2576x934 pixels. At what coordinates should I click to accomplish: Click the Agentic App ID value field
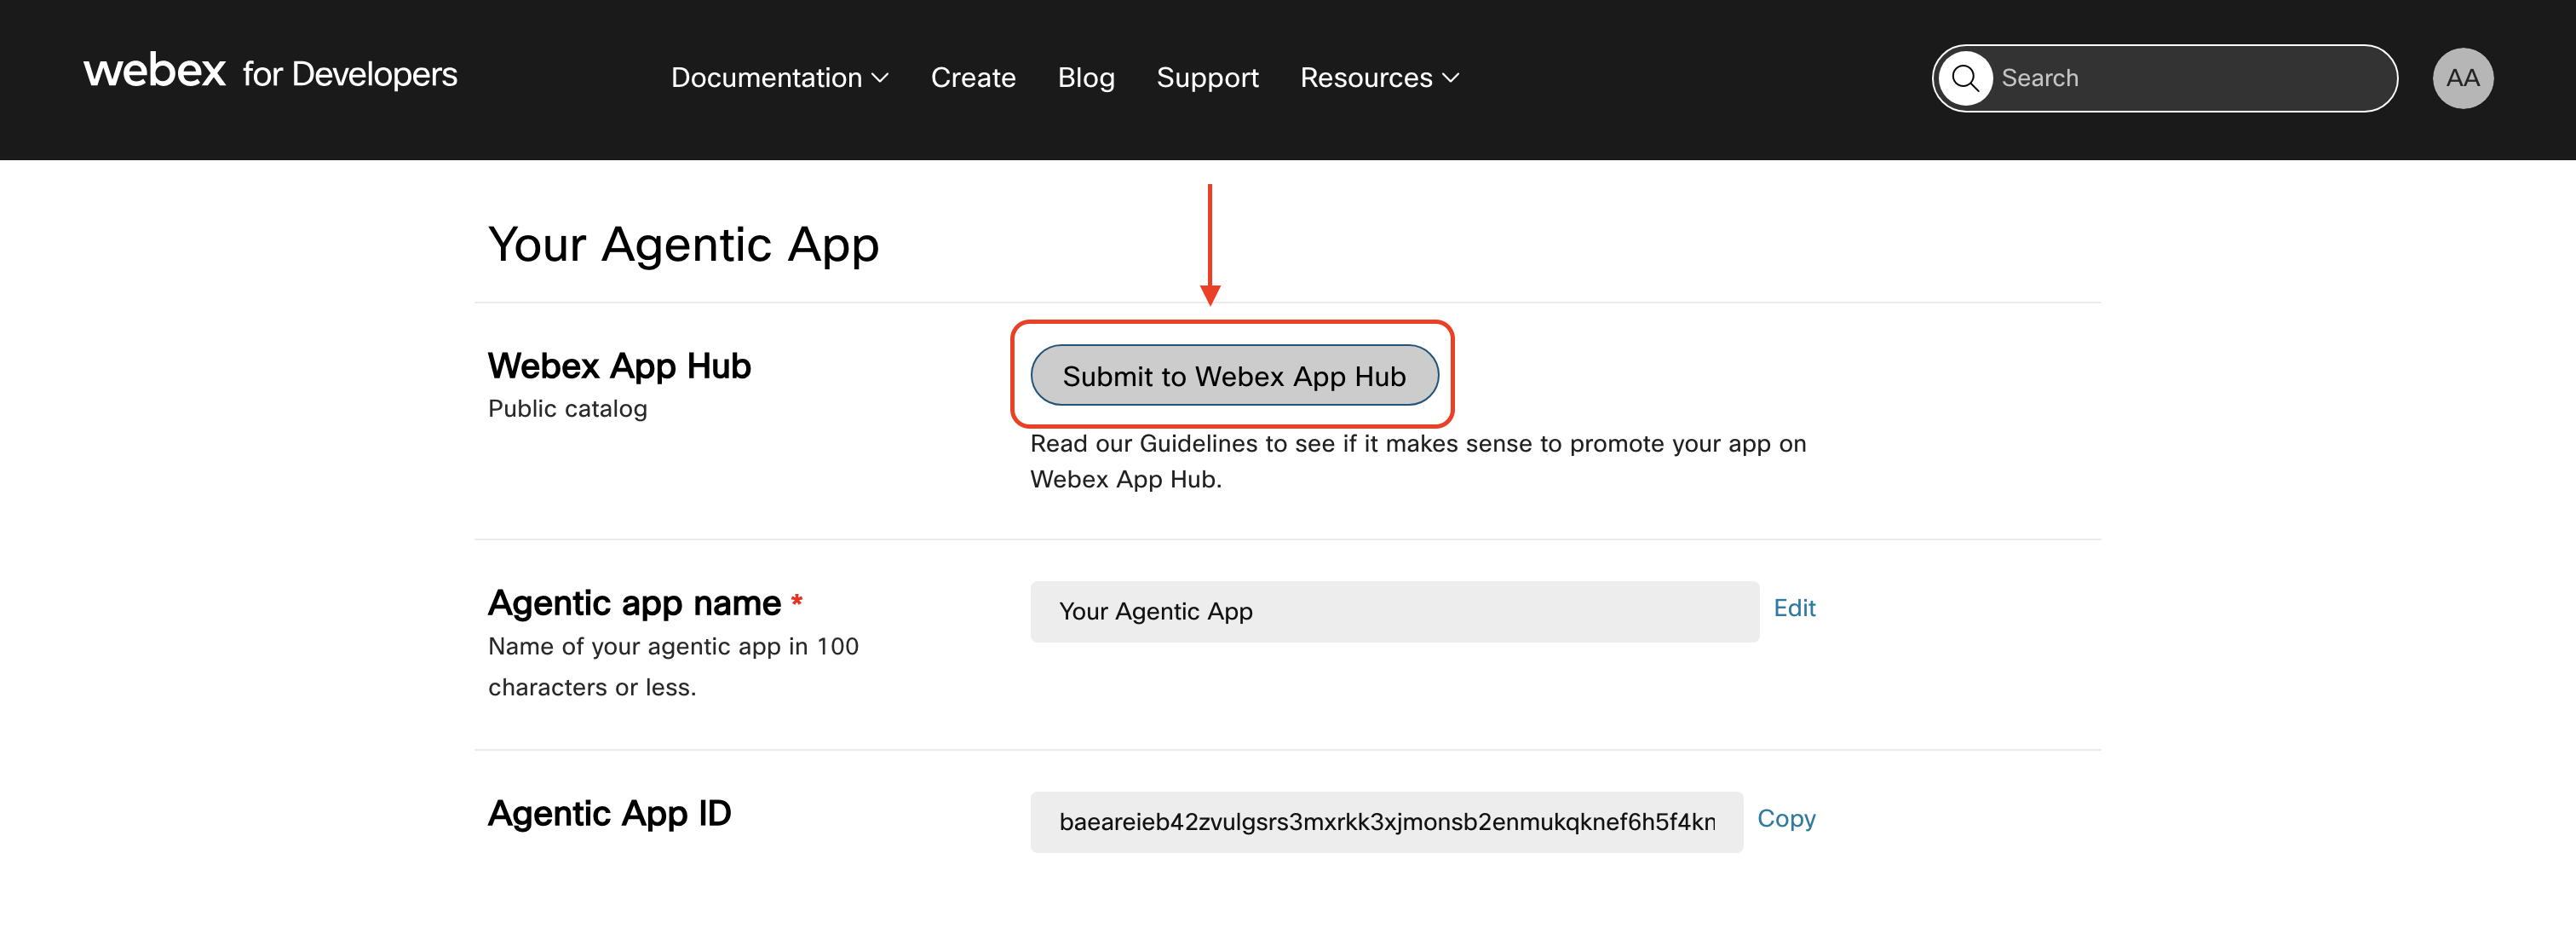click(1387, 822)
